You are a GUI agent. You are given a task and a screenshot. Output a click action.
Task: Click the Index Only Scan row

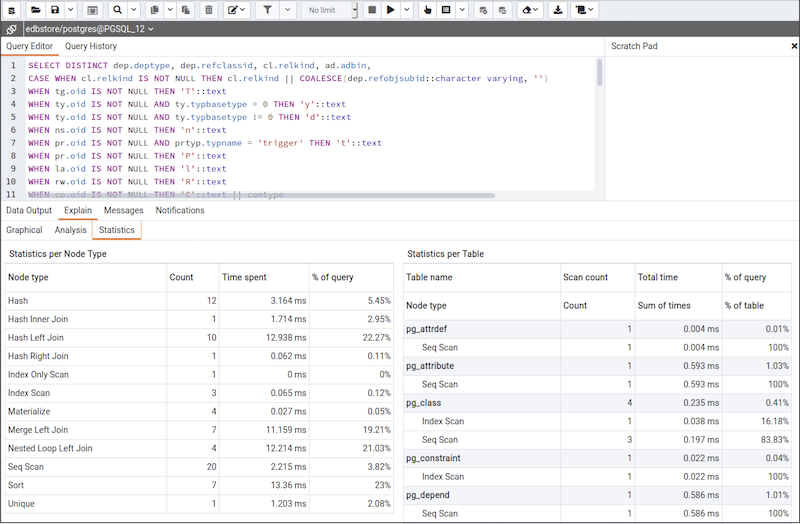(x=199, y=374)
